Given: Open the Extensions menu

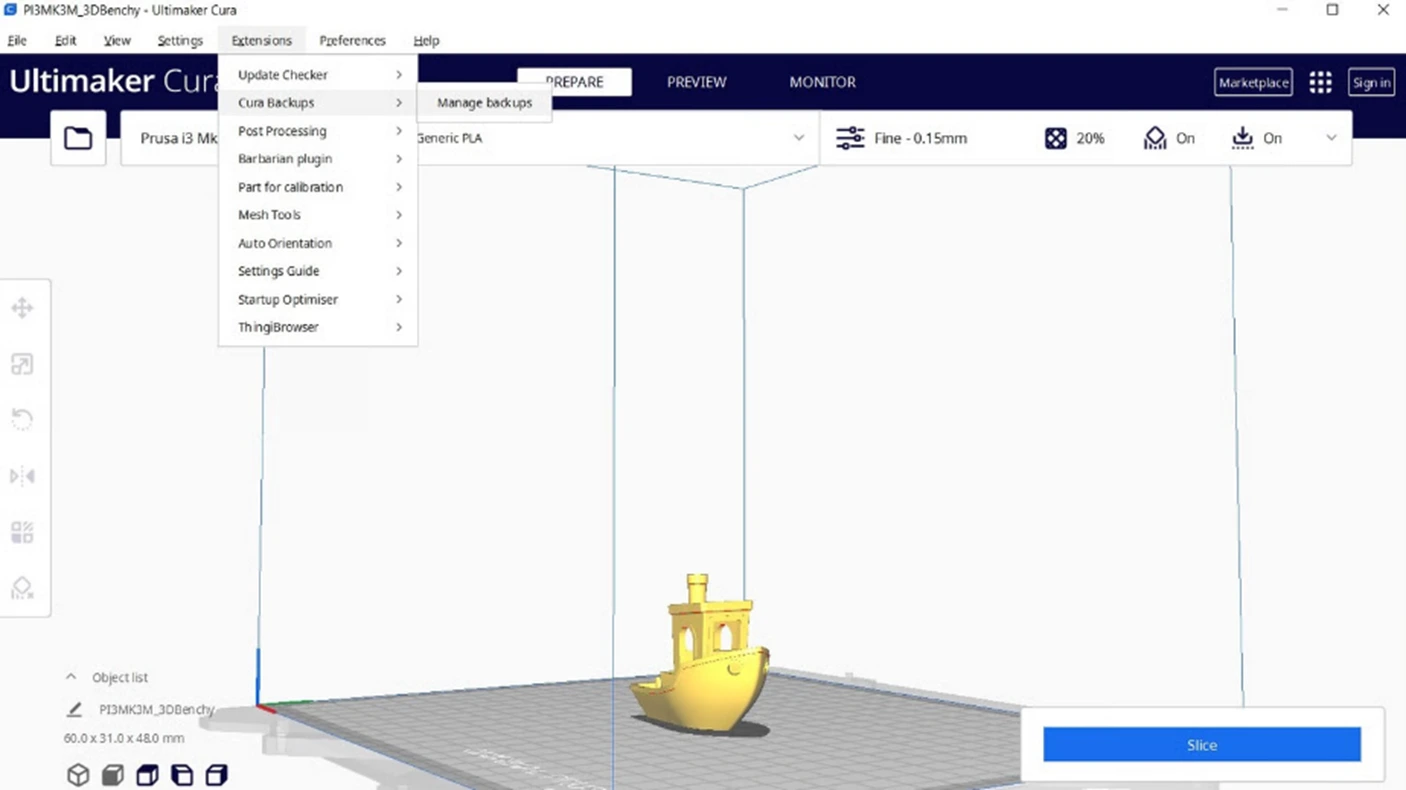Looking at the screenshot, I should pos(261,41).
